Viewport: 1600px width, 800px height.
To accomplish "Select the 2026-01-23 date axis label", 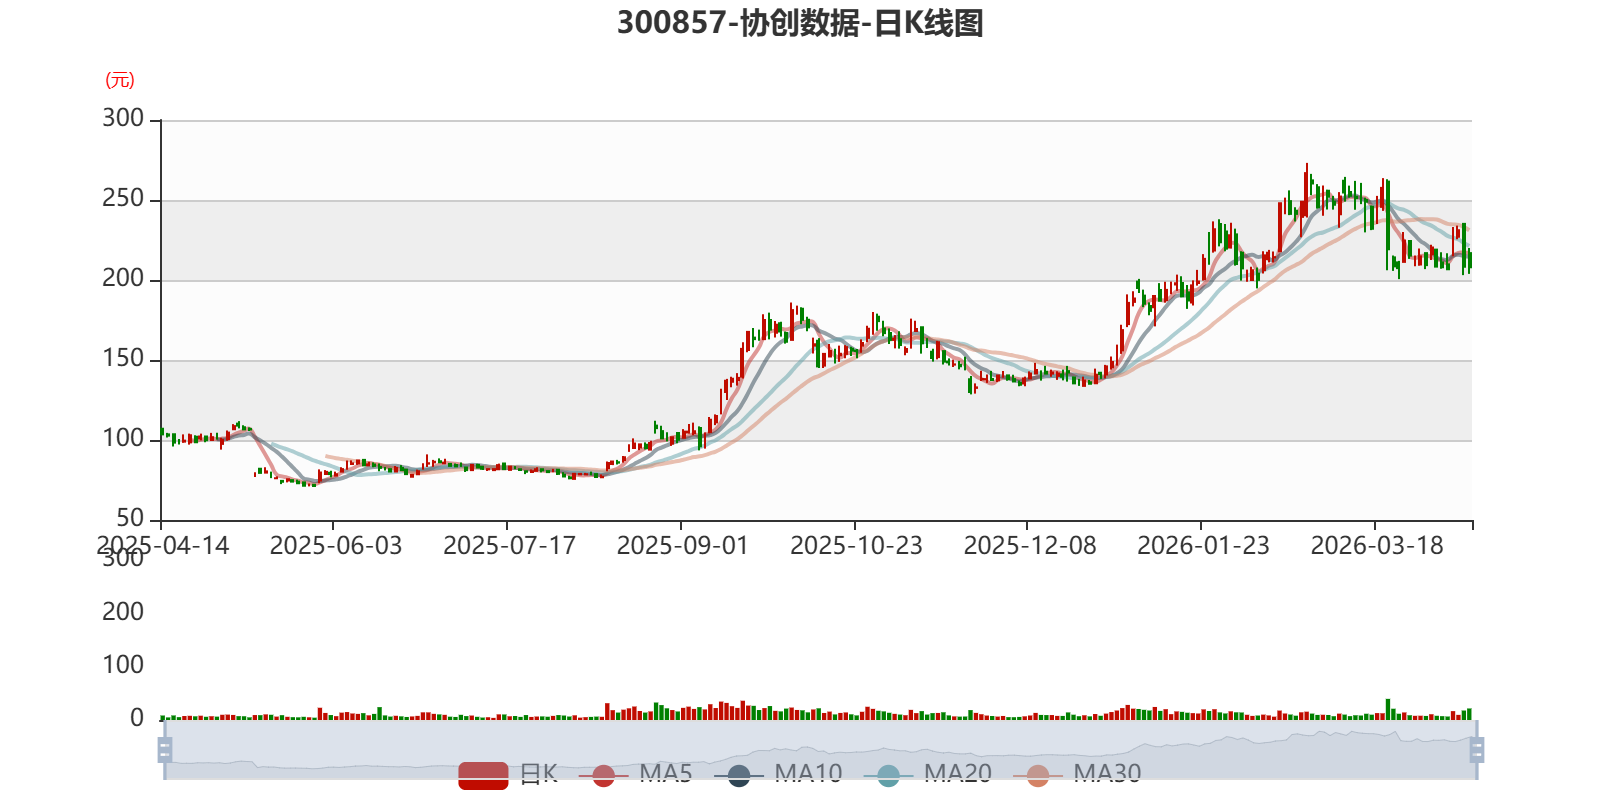I will click(x=1203, y=546).
